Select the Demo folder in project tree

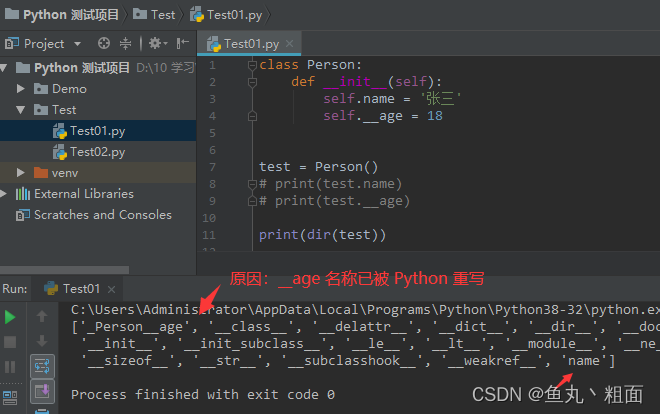[69, 89]
